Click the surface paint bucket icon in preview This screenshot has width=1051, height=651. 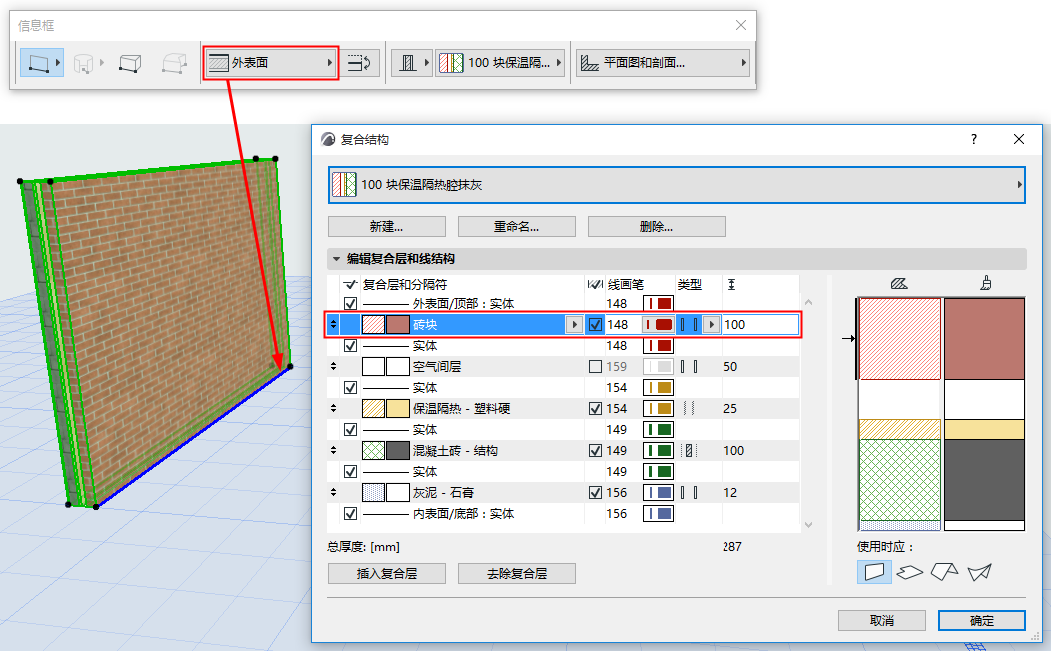985,284
